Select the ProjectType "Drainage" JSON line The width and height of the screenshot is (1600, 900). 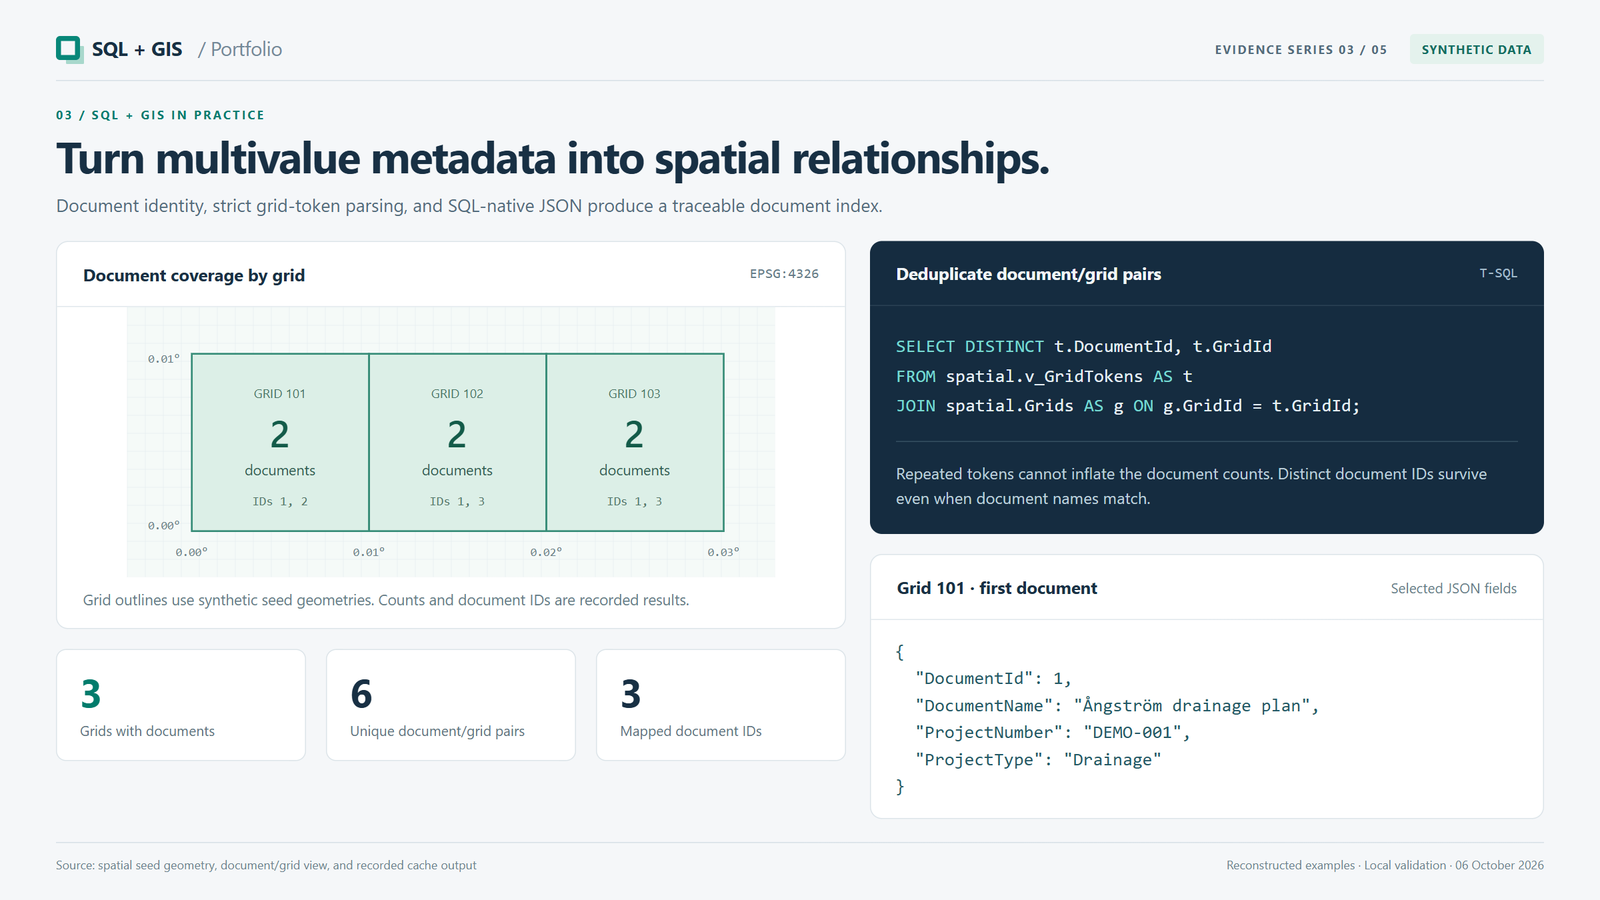1038,760
